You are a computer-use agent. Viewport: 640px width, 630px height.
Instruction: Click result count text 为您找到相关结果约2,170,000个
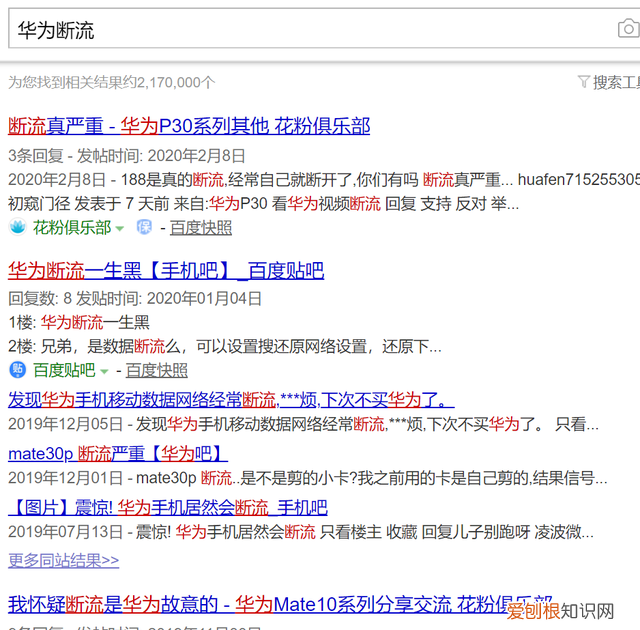(x=112, y=82)
